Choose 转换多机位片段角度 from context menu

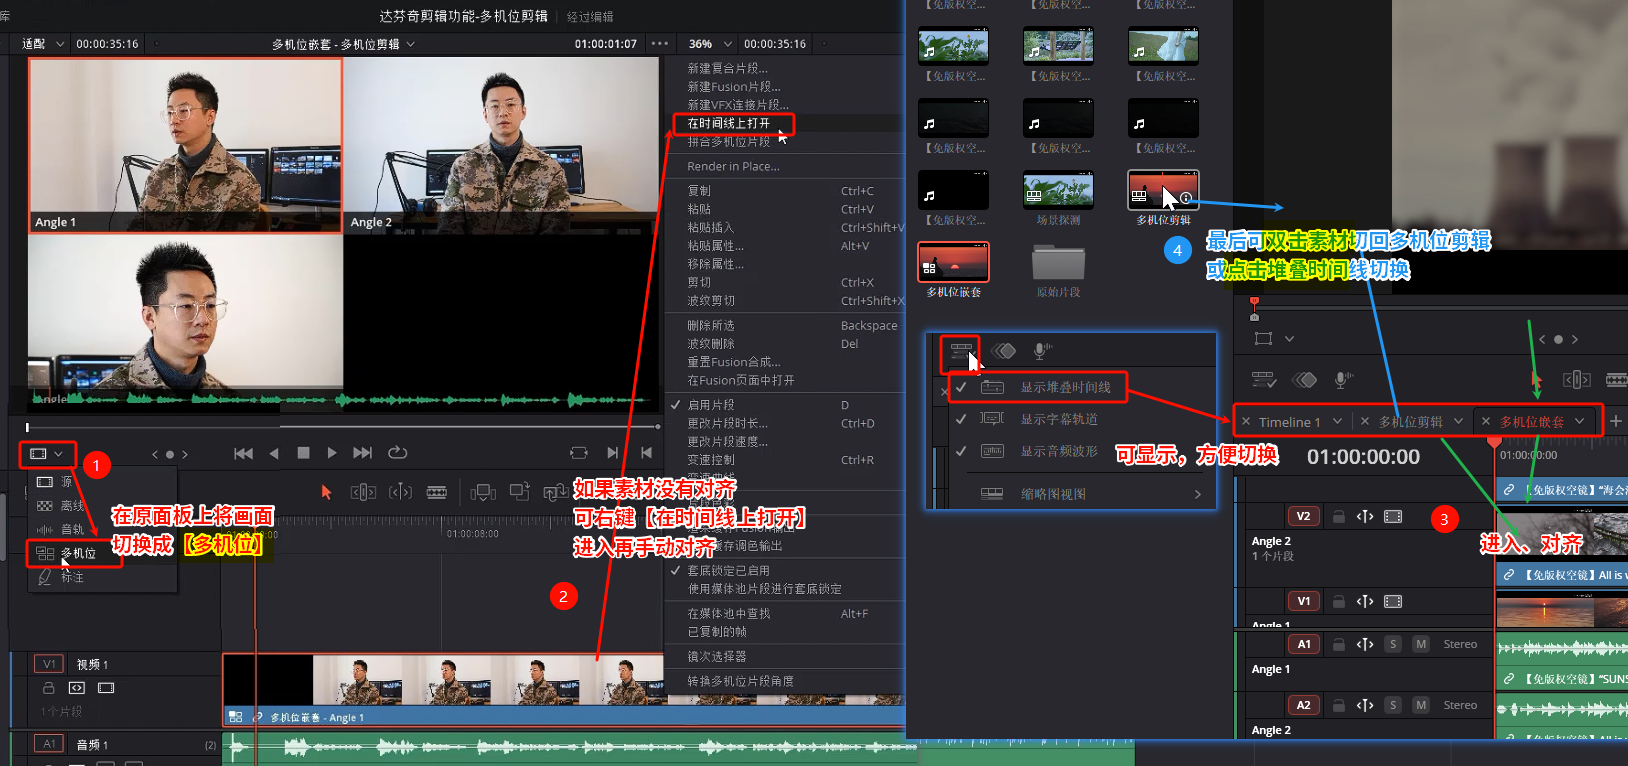[740, 681]
